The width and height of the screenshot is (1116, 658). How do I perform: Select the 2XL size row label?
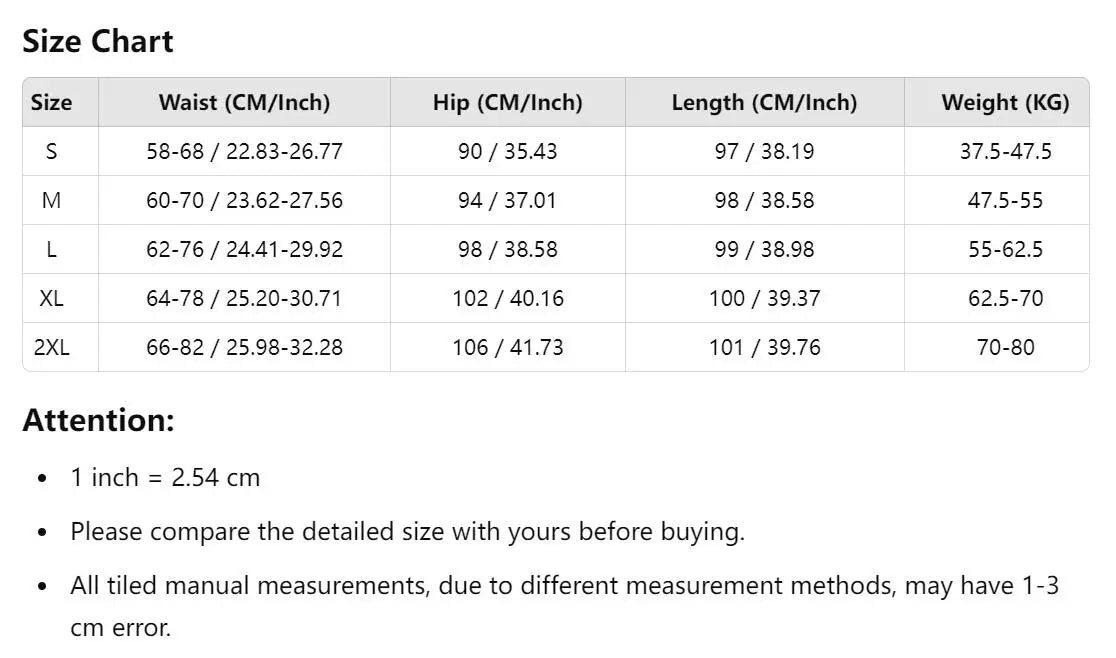51,347
